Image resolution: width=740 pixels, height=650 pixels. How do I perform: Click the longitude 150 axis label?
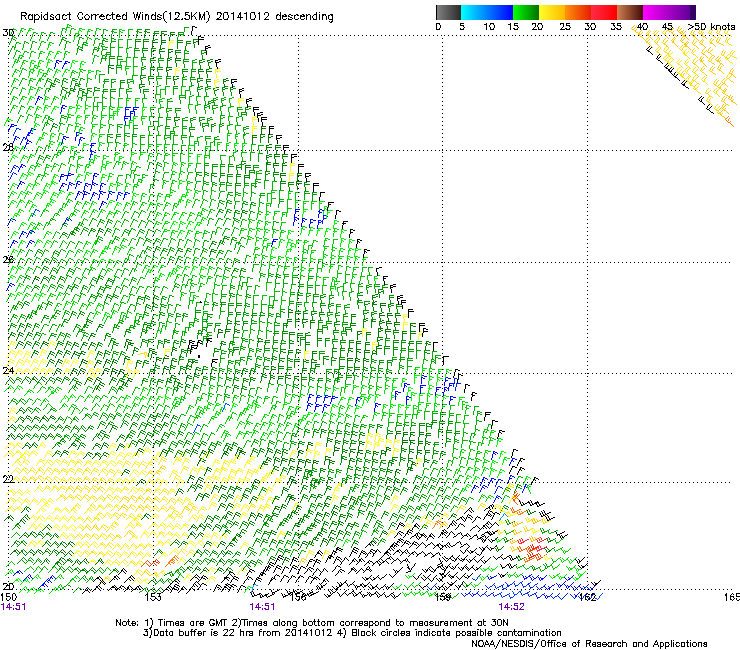[8, 598]
